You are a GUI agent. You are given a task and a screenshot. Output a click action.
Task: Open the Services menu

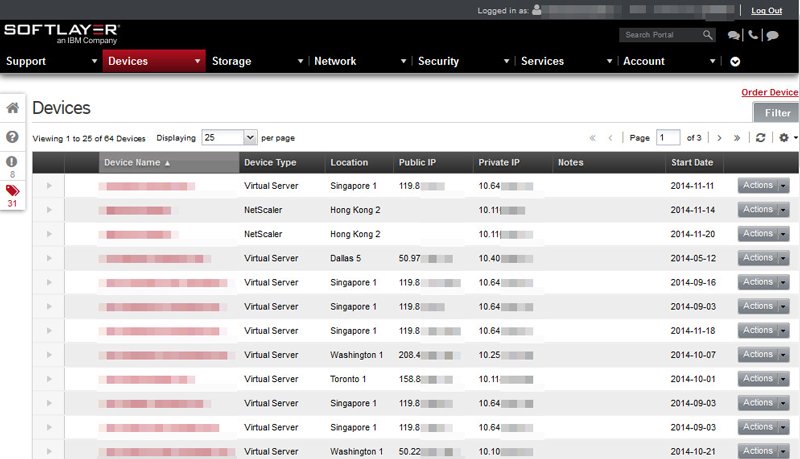[566, 61]
